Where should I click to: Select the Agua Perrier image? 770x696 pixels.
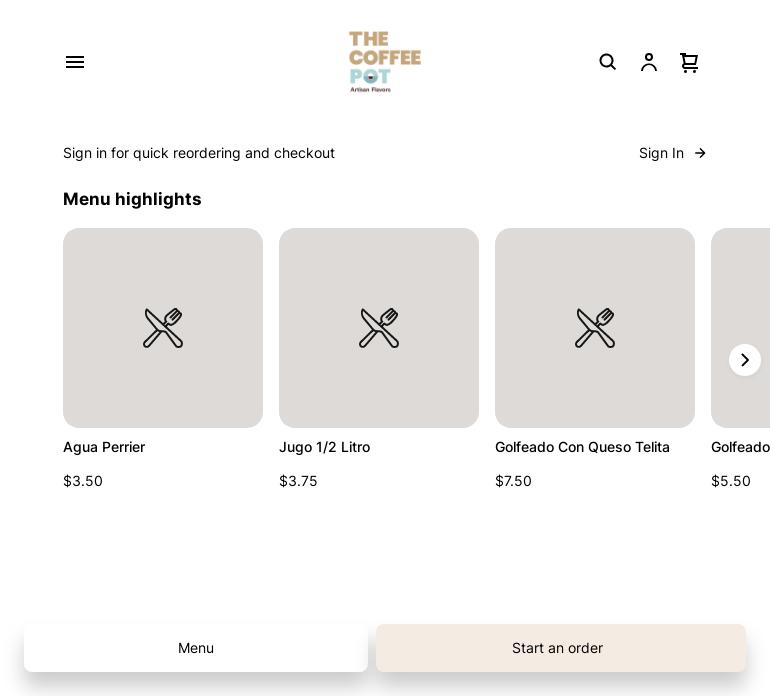click(x=163, y=328)
